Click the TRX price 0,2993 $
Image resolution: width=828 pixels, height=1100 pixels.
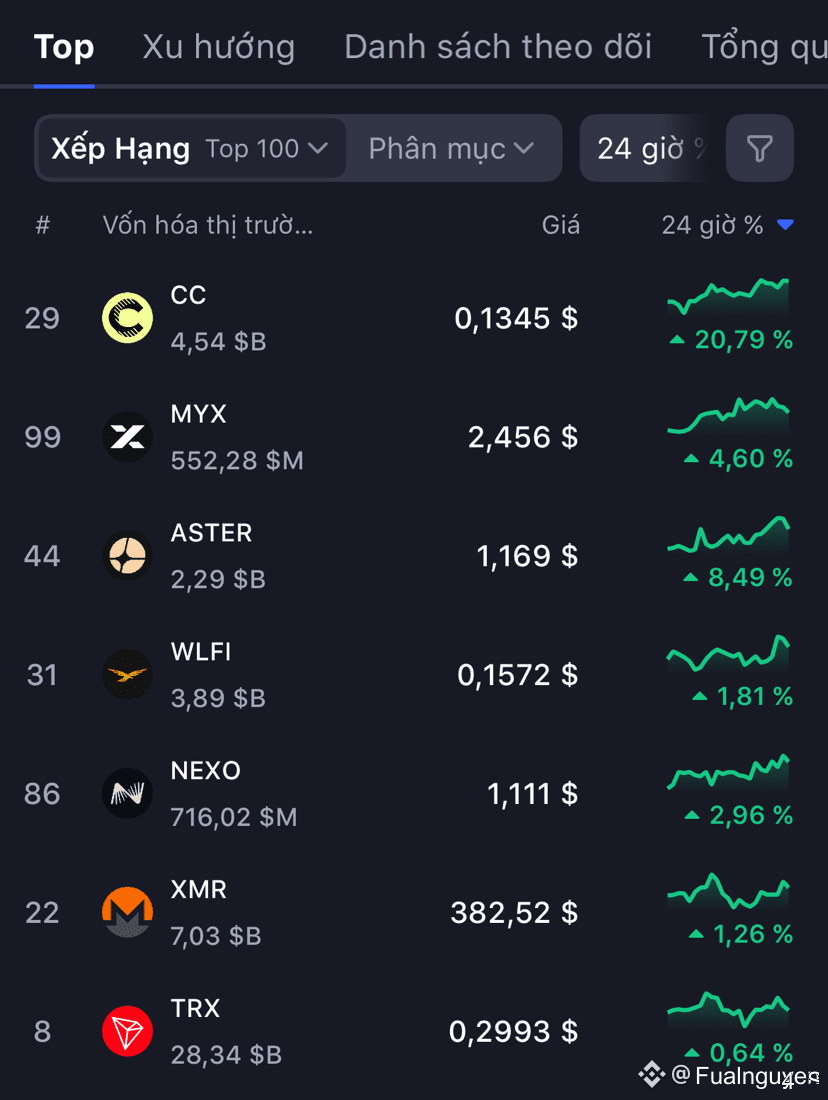pos(514,1032)
